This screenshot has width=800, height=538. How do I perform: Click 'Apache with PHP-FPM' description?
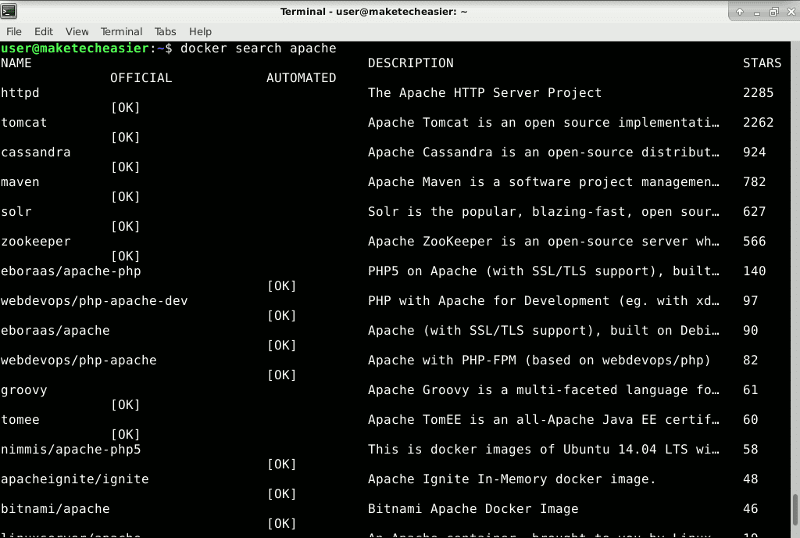click(x=539, y=360)
